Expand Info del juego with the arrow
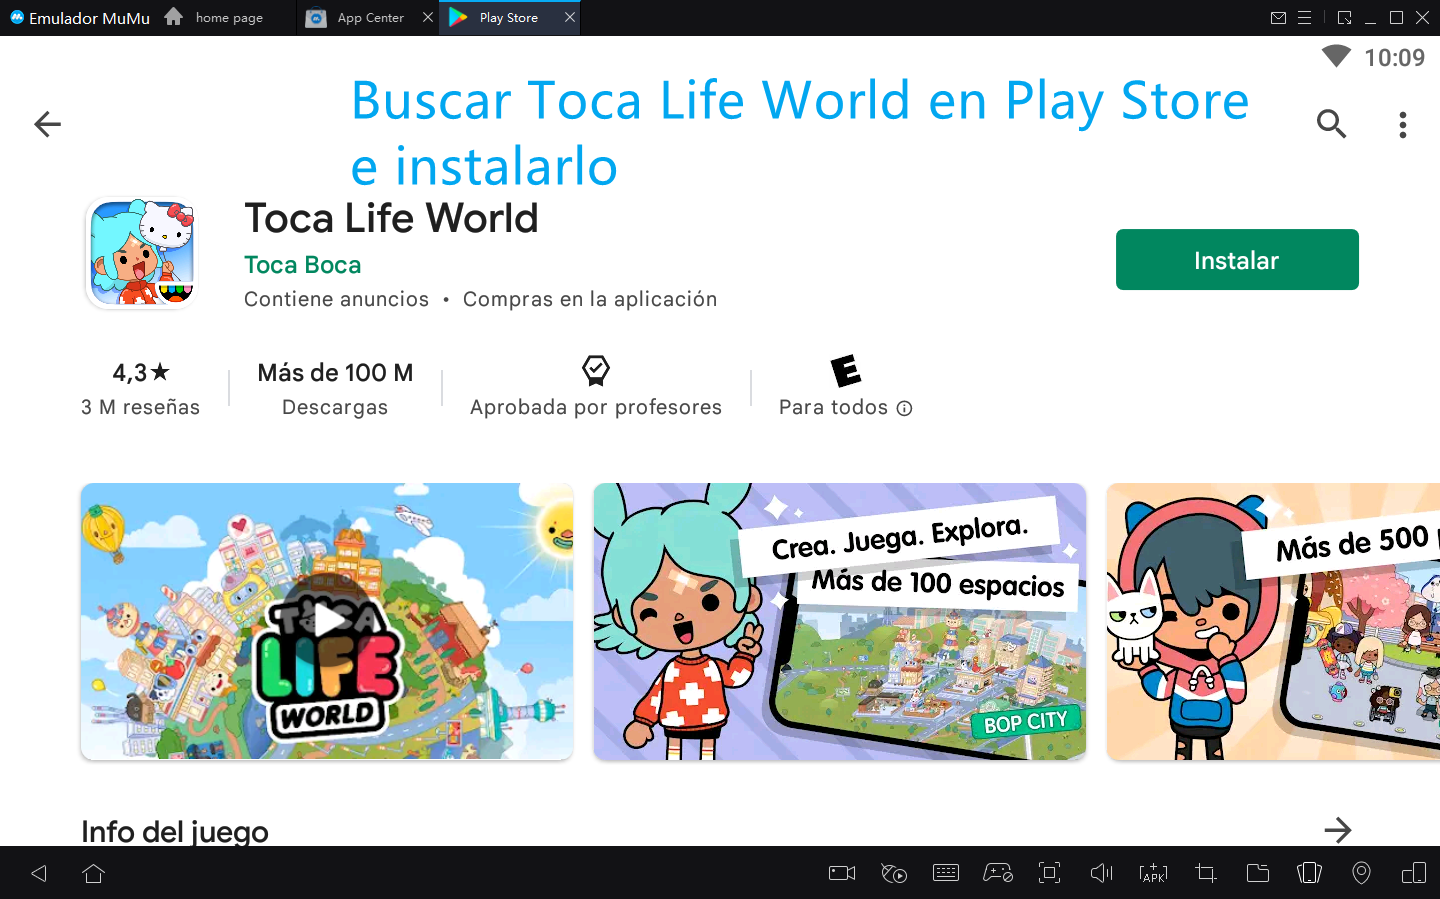Screen dimensions: 1440x899 pyautogui.click(x=1337, y=829)
